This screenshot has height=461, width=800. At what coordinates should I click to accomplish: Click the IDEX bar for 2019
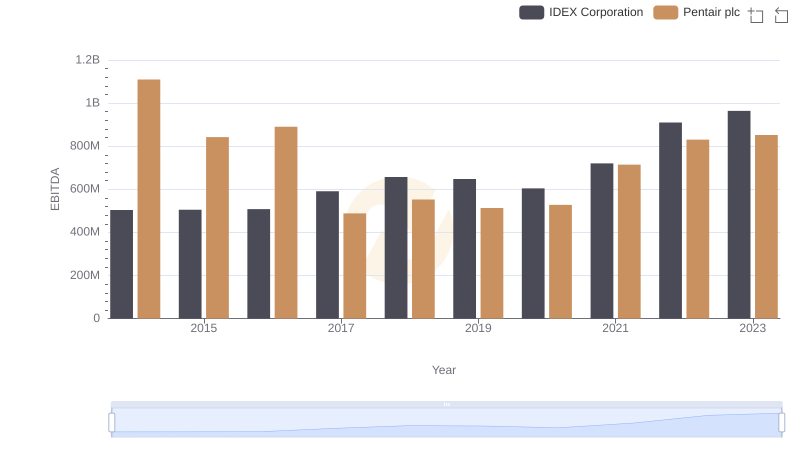tap(464, 248)
